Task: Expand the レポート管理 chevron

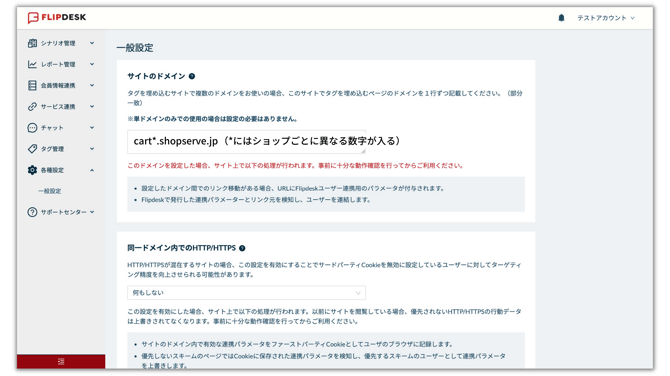Action: point(92,64)
